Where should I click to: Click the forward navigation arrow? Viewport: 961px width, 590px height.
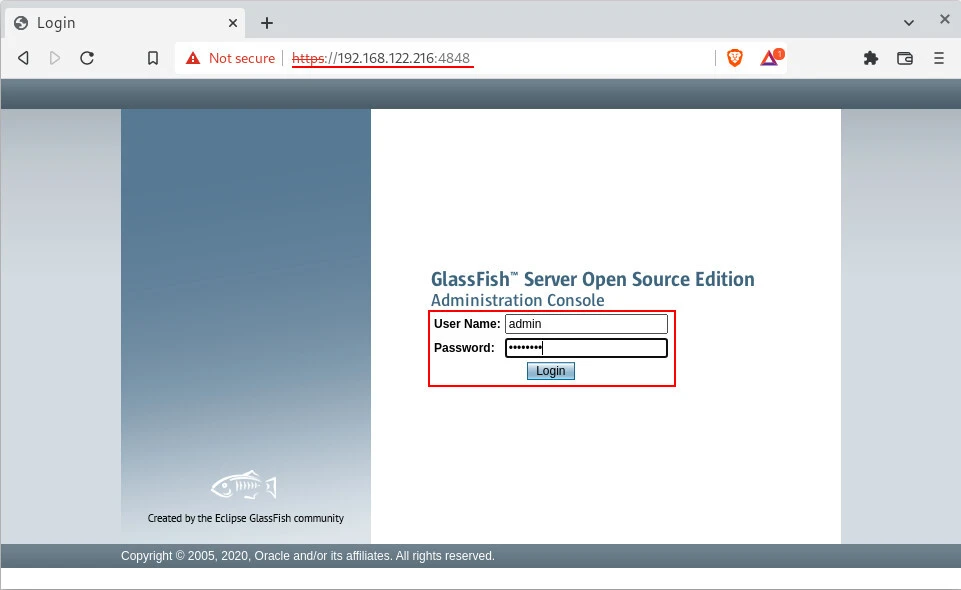point(55,58)
